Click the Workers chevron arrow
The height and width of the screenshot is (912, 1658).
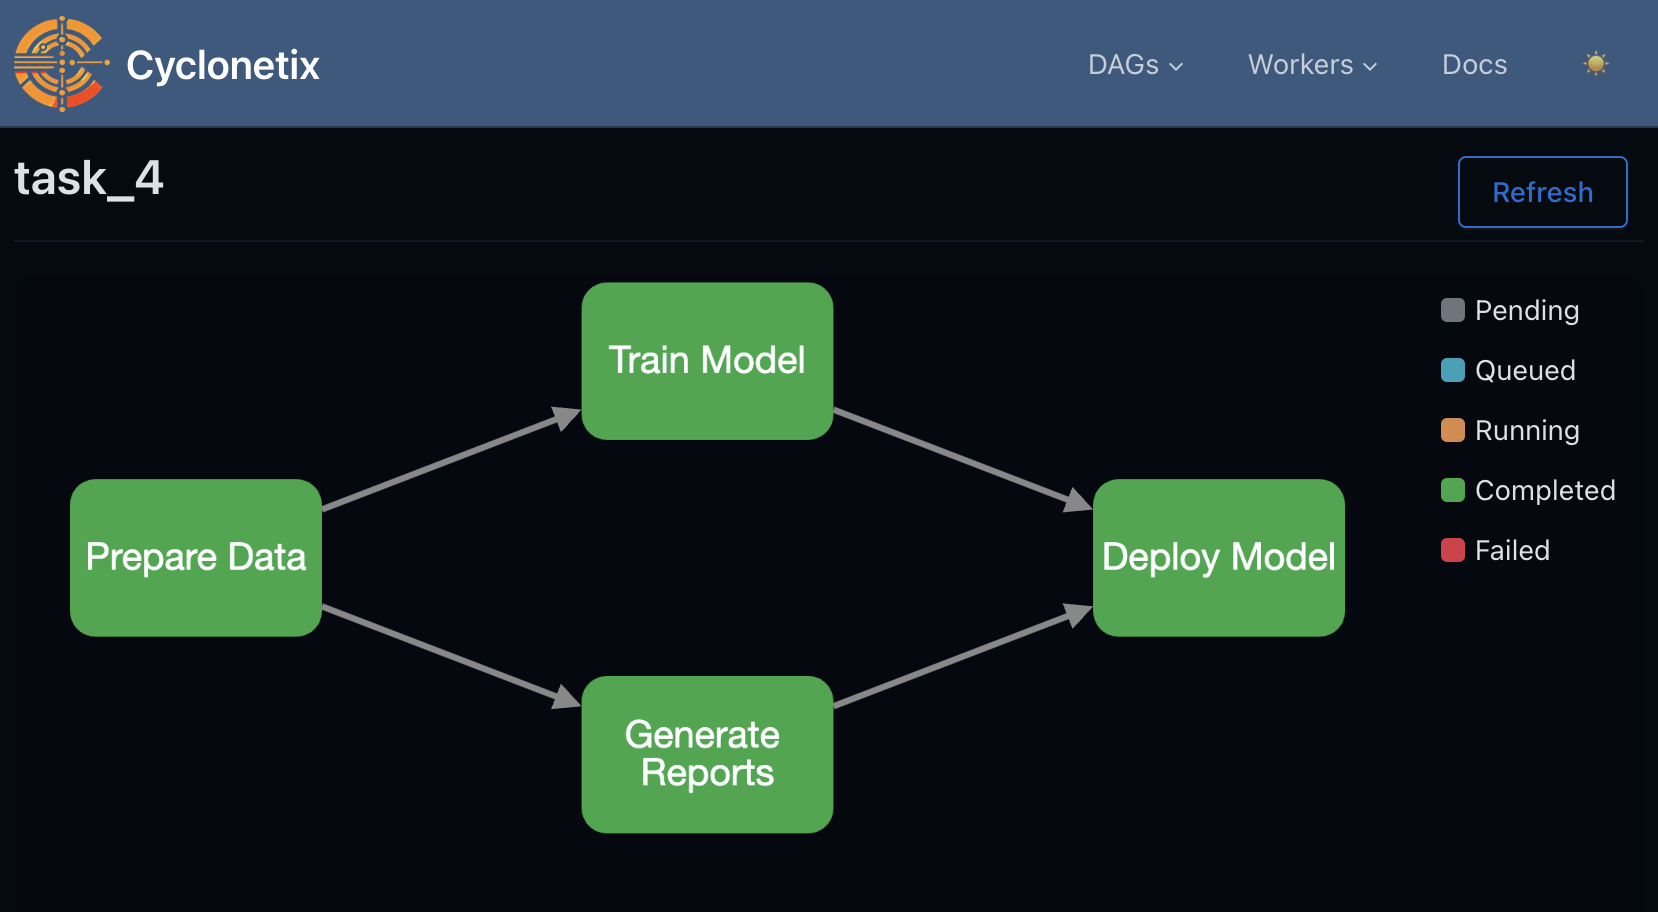pyautogui.click(x=1370, y=67)
